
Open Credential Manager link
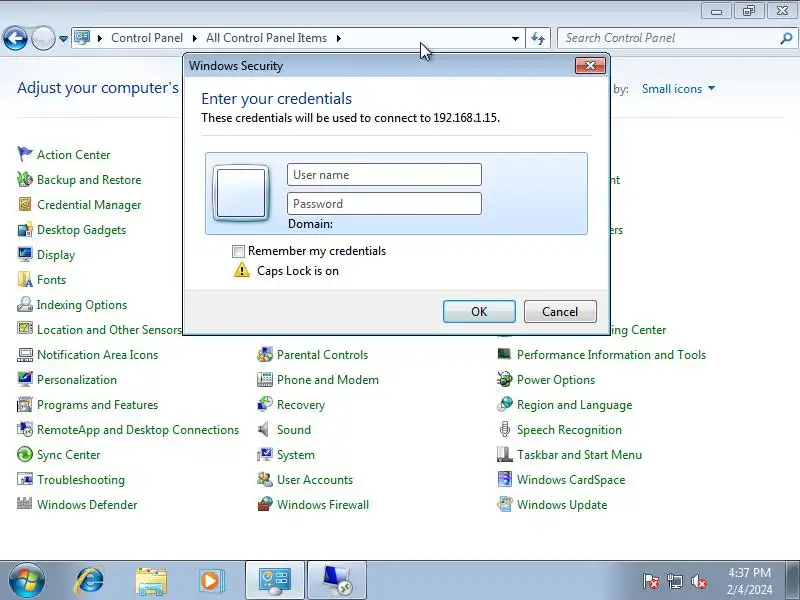[89, 205]
